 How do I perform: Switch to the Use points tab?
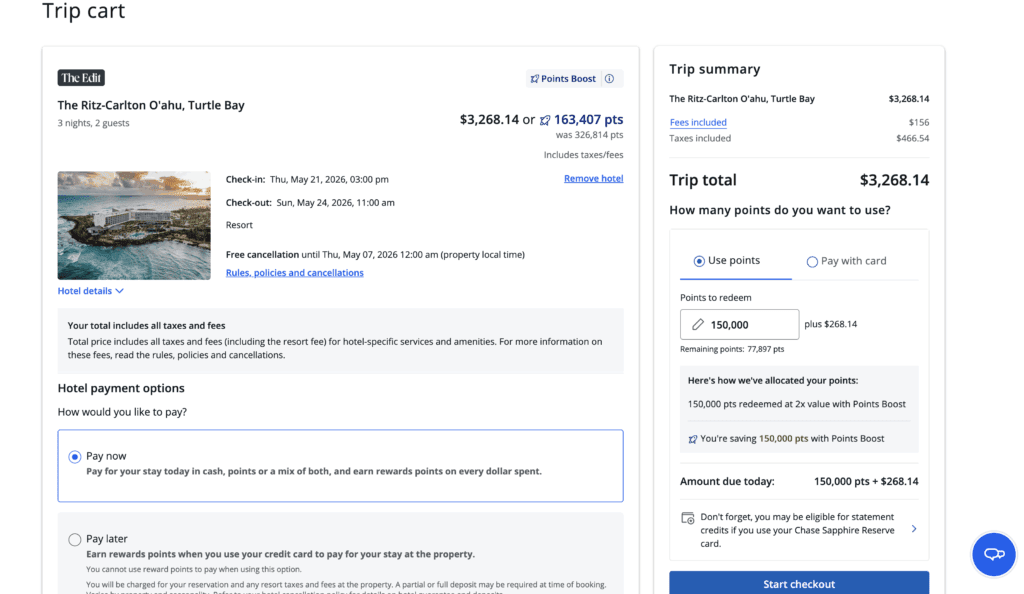pos(727,261)
